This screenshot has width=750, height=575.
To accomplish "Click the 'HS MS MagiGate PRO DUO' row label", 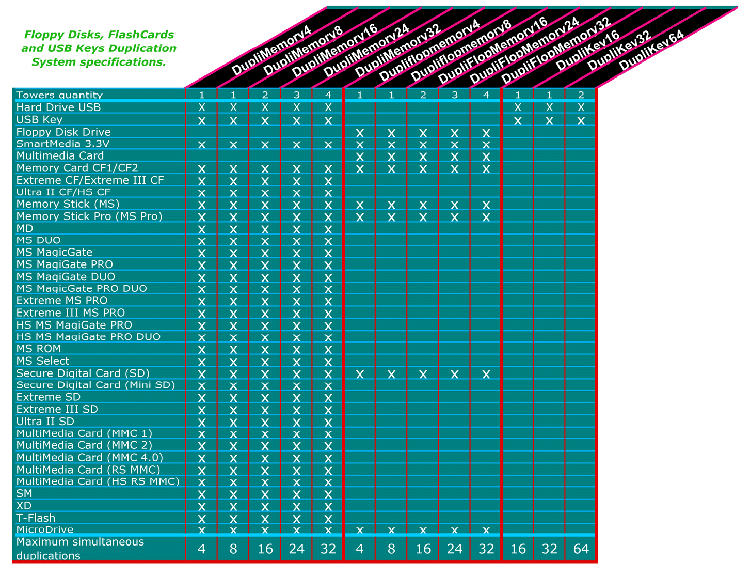I will 88,337.
